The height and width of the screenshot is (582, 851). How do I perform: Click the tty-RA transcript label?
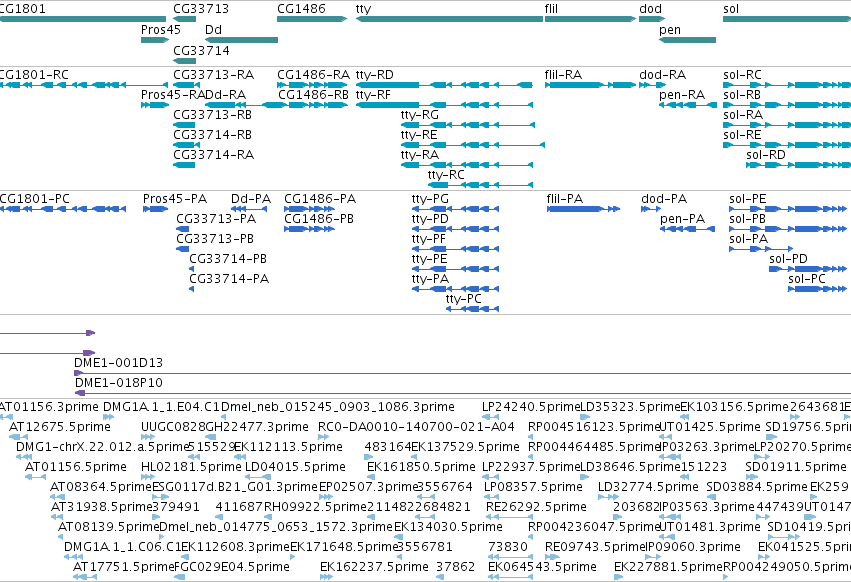pos(420,155)
